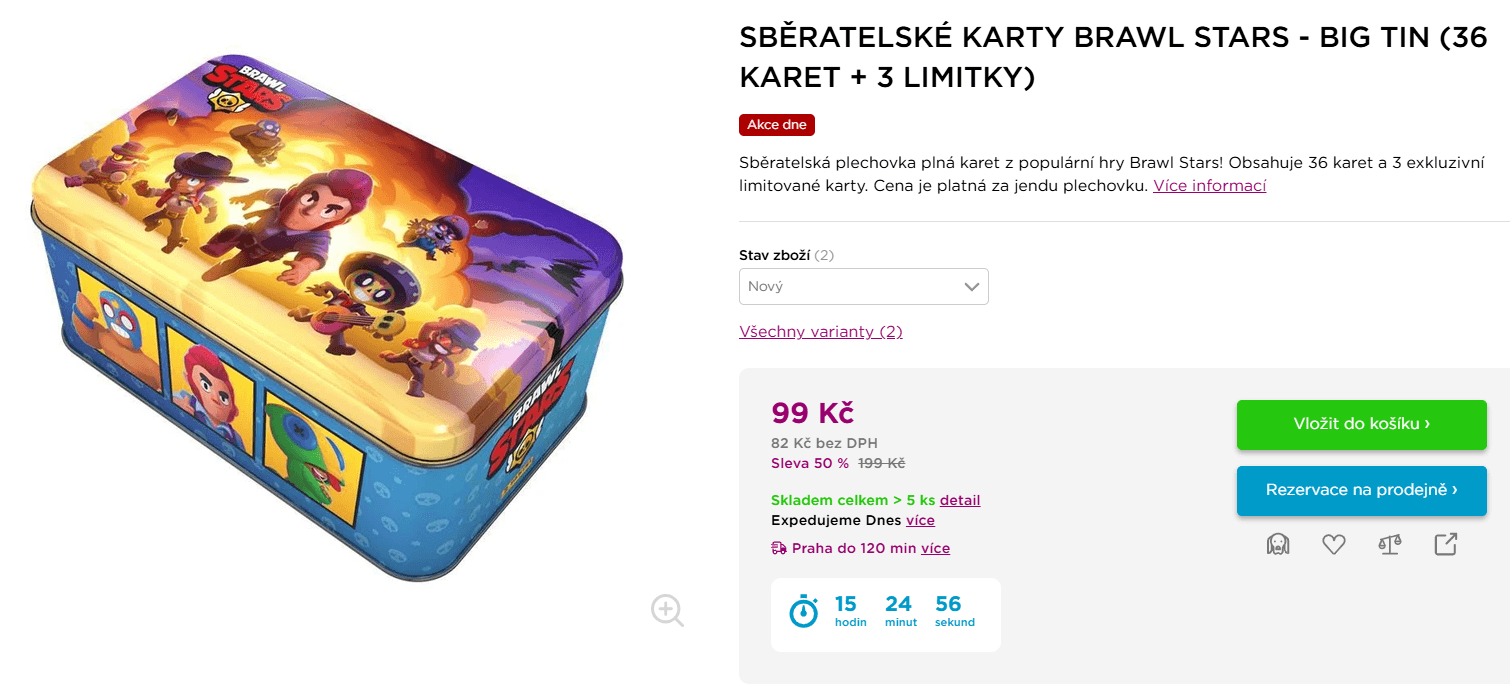
Task: Click the countdown timer box
Action: (x=885, y=614)
